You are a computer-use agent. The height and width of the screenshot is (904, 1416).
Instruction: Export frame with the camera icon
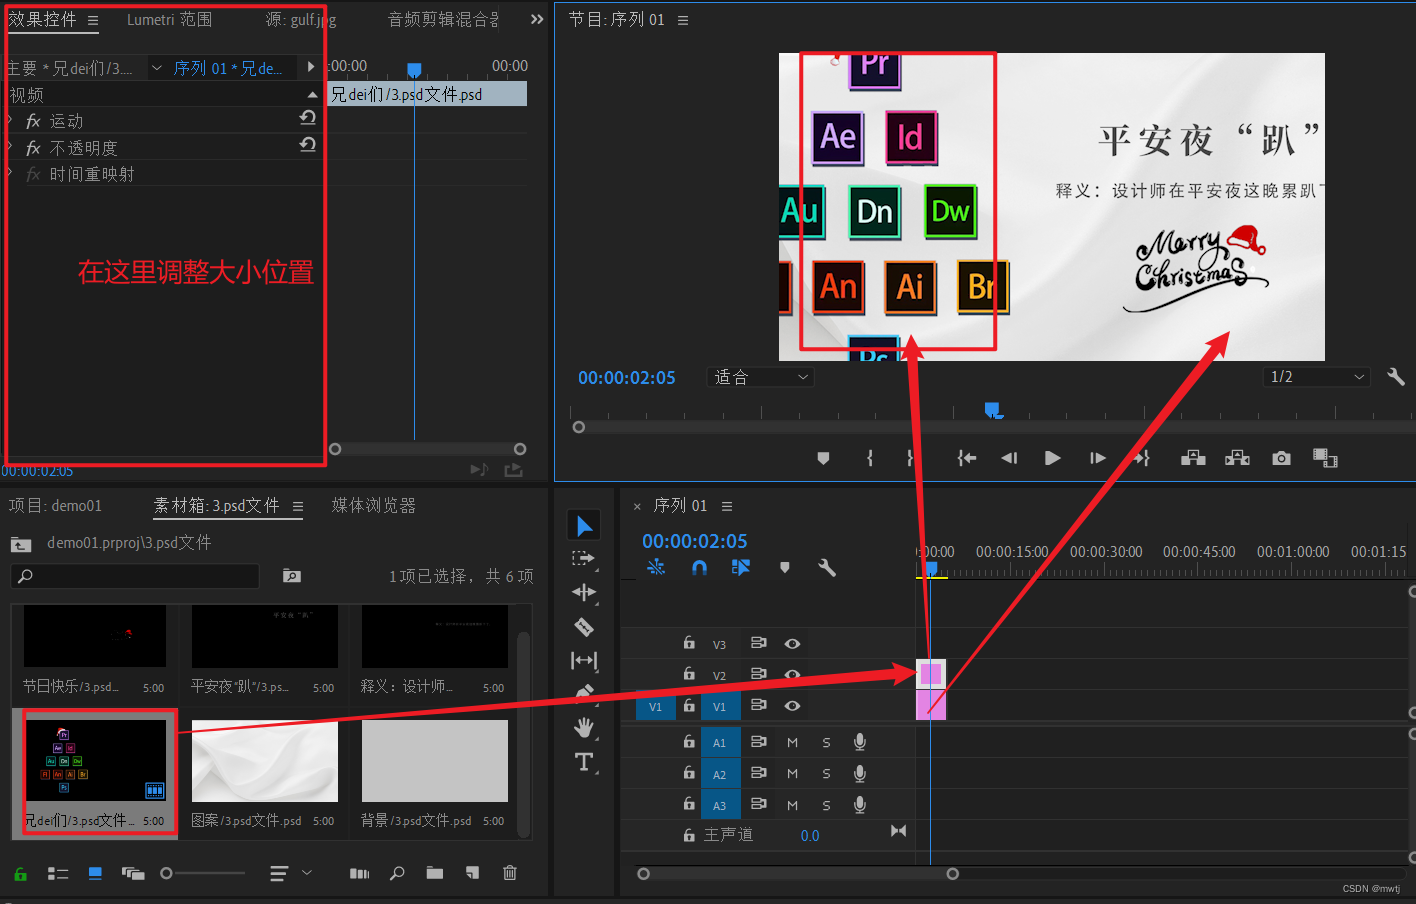(x=1281, y=458)
